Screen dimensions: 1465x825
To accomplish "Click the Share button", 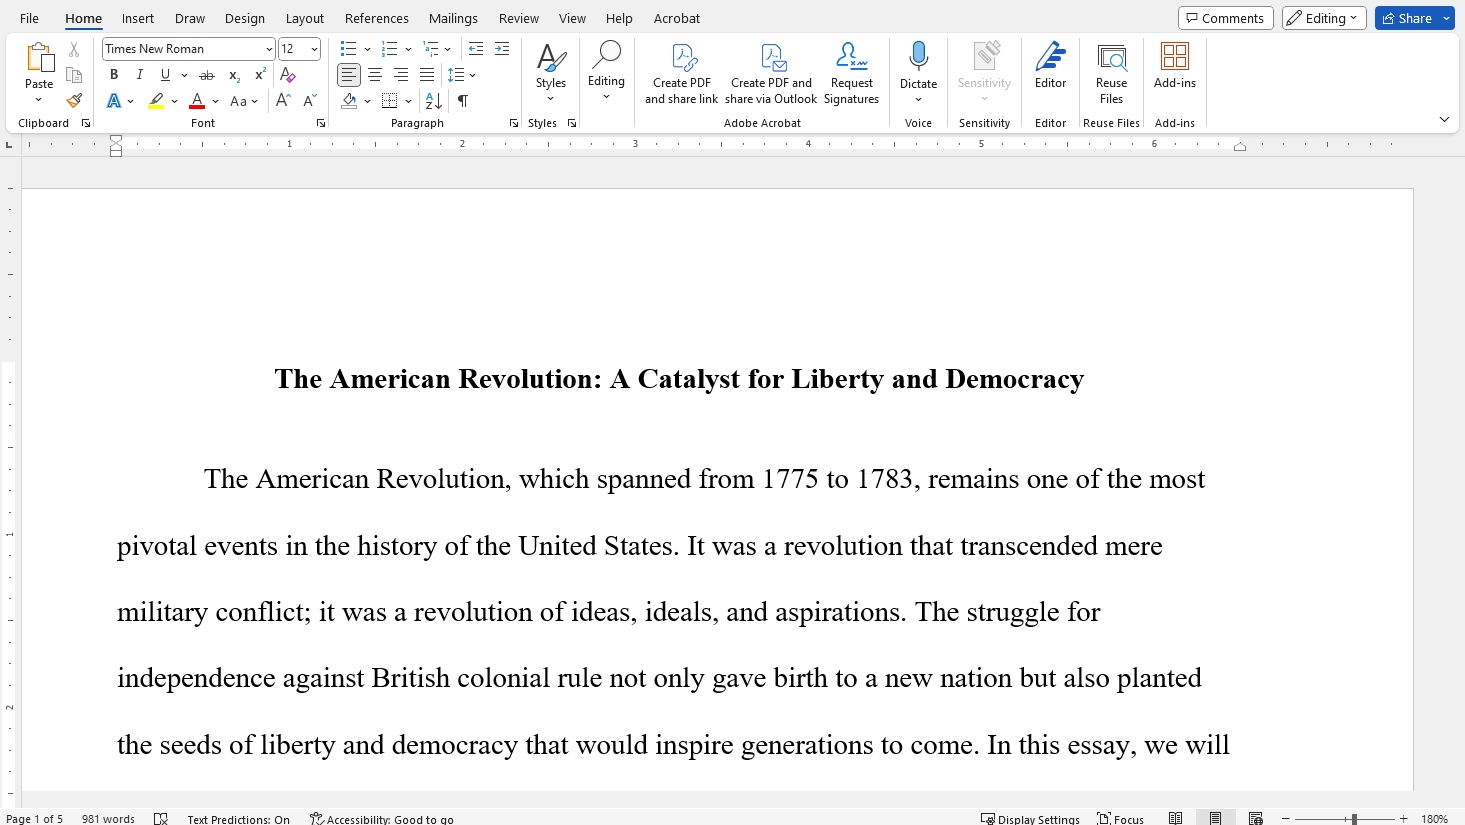I will point(1406,18).
